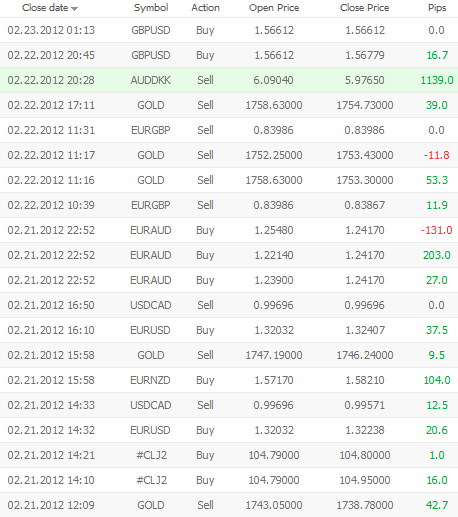
Task: Select close price 104.80000
Action: pyautogui.click(x=365, y=455)
